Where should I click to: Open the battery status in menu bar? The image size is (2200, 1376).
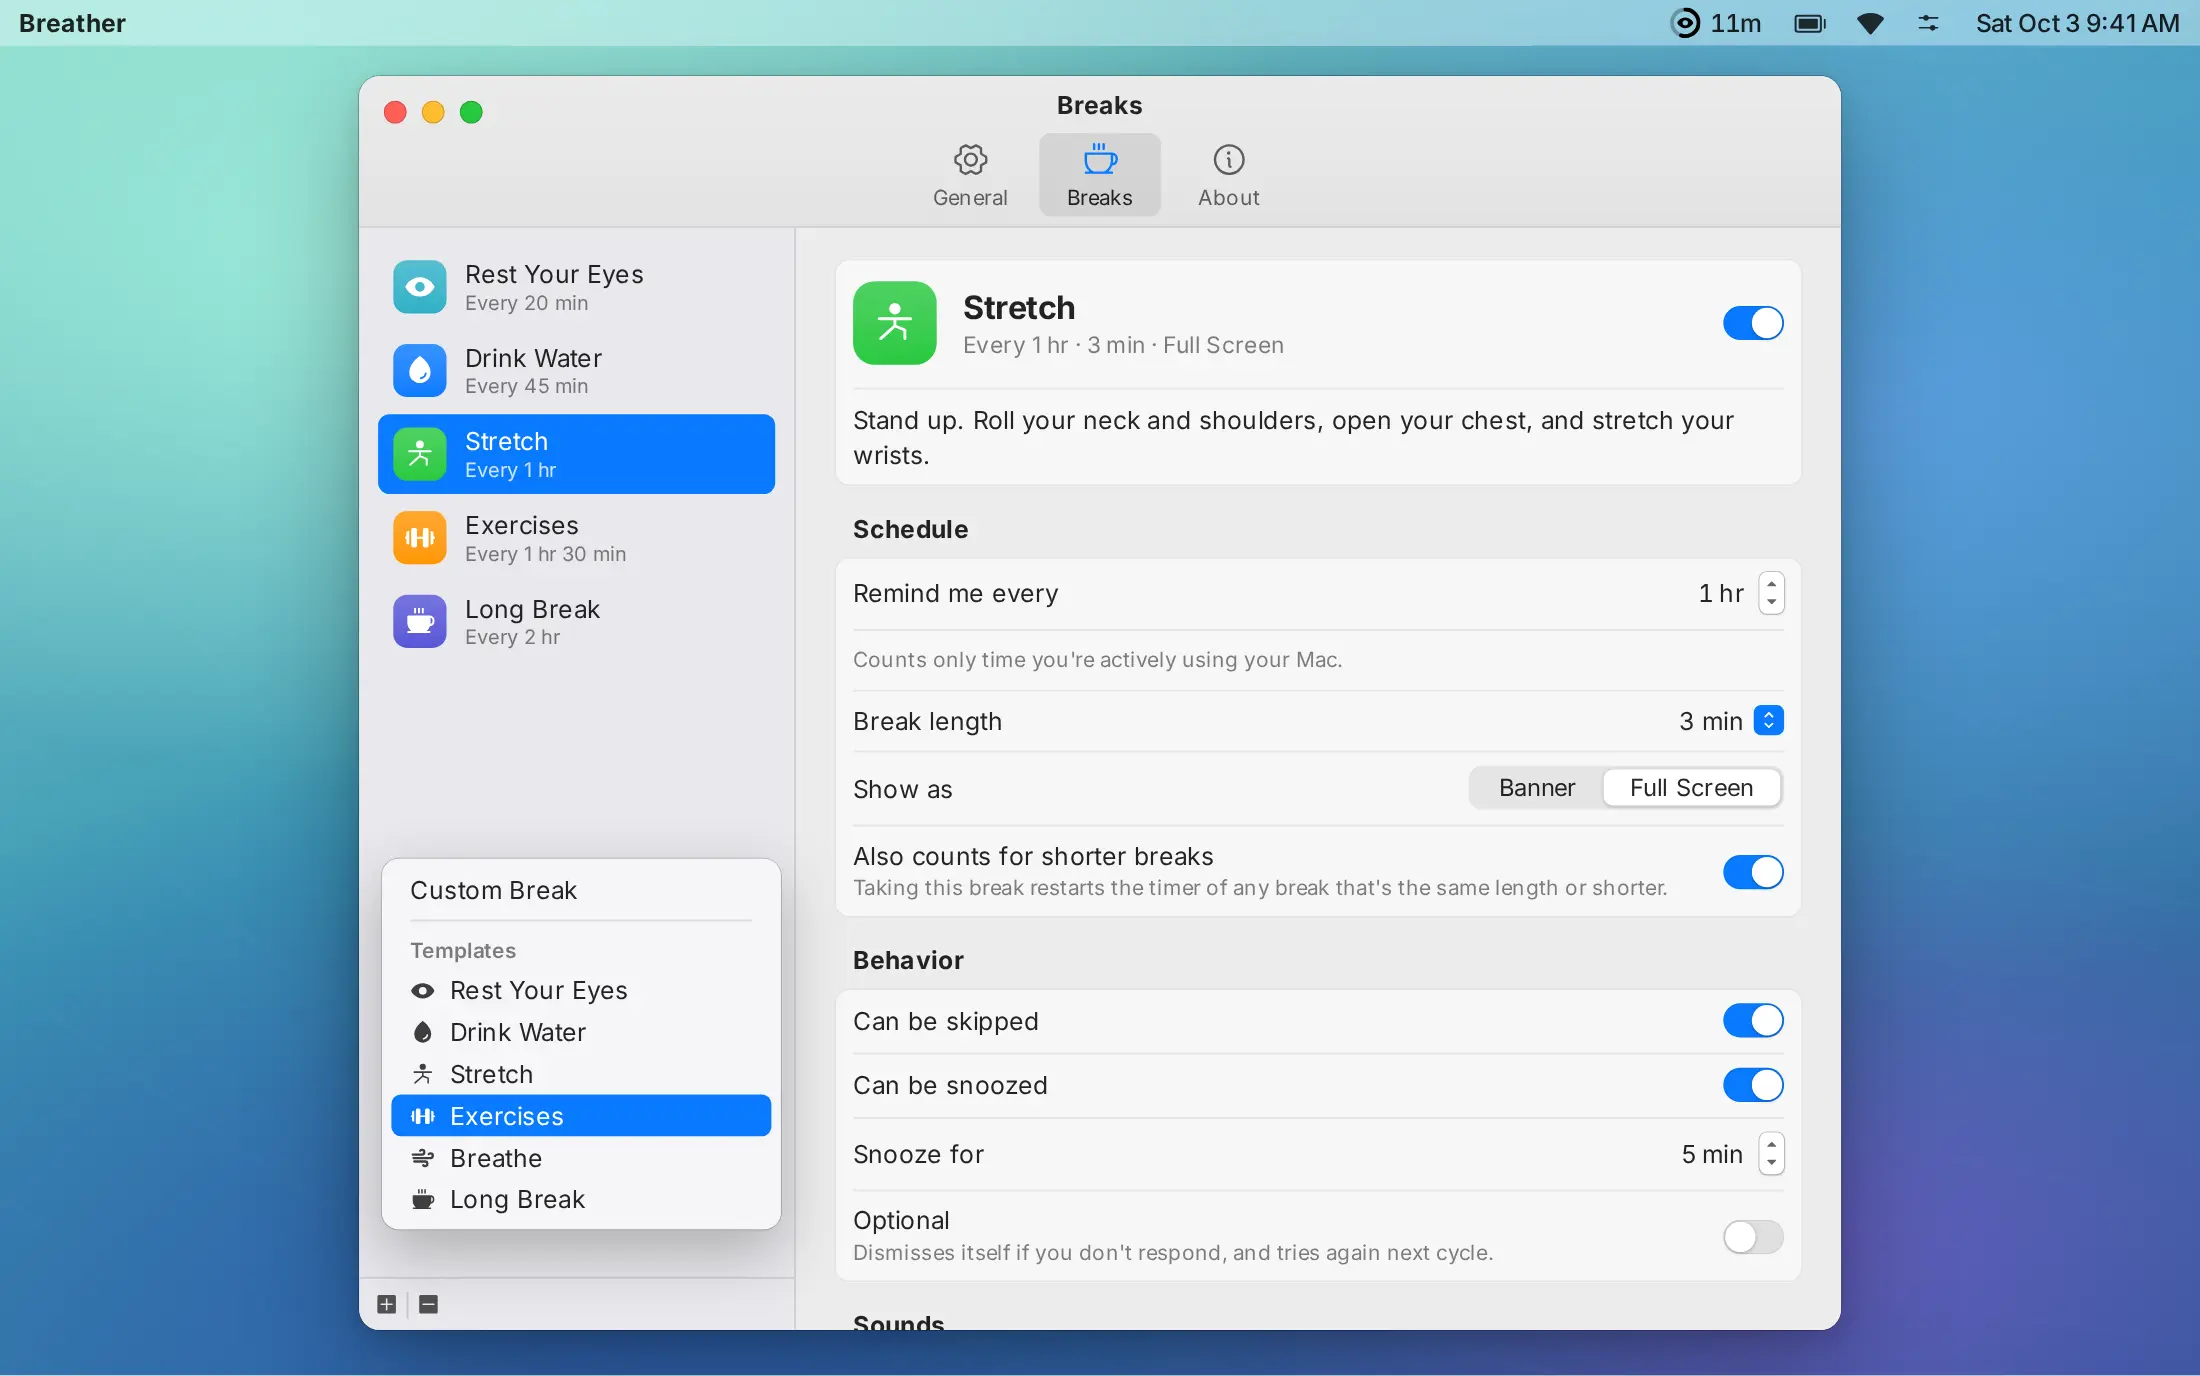click(1810, 23)
